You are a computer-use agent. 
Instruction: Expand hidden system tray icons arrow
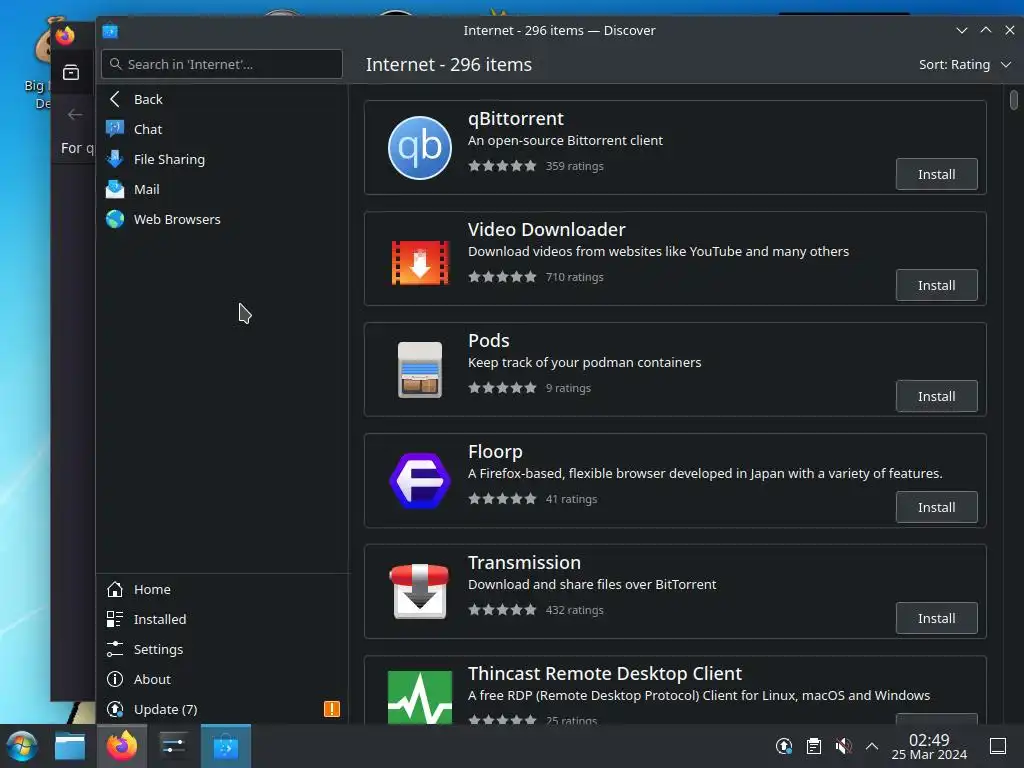coord(872,746)
